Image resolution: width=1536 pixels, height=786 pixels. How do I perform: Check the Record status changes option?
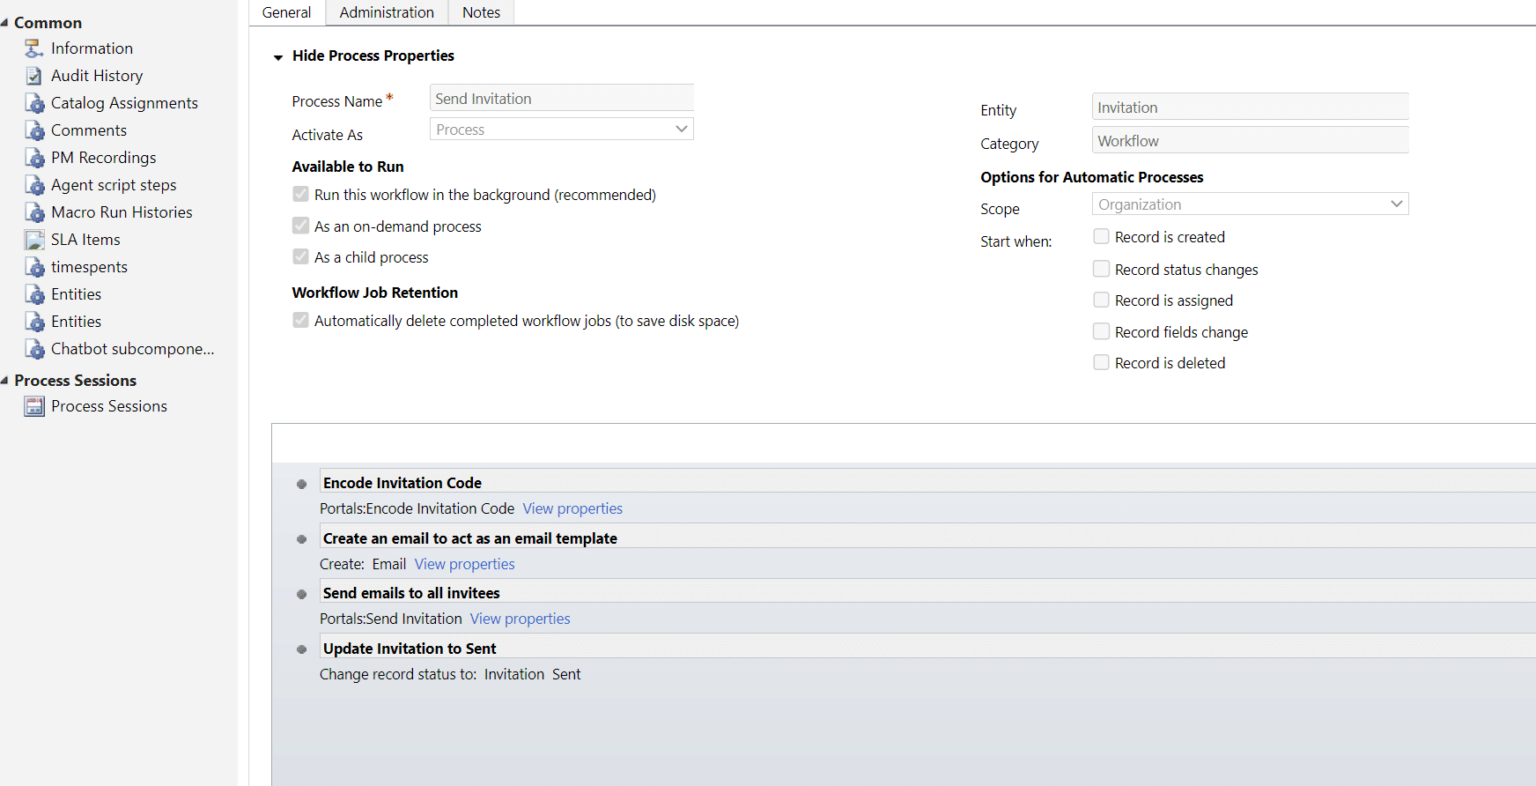(x=1101, y=268)
